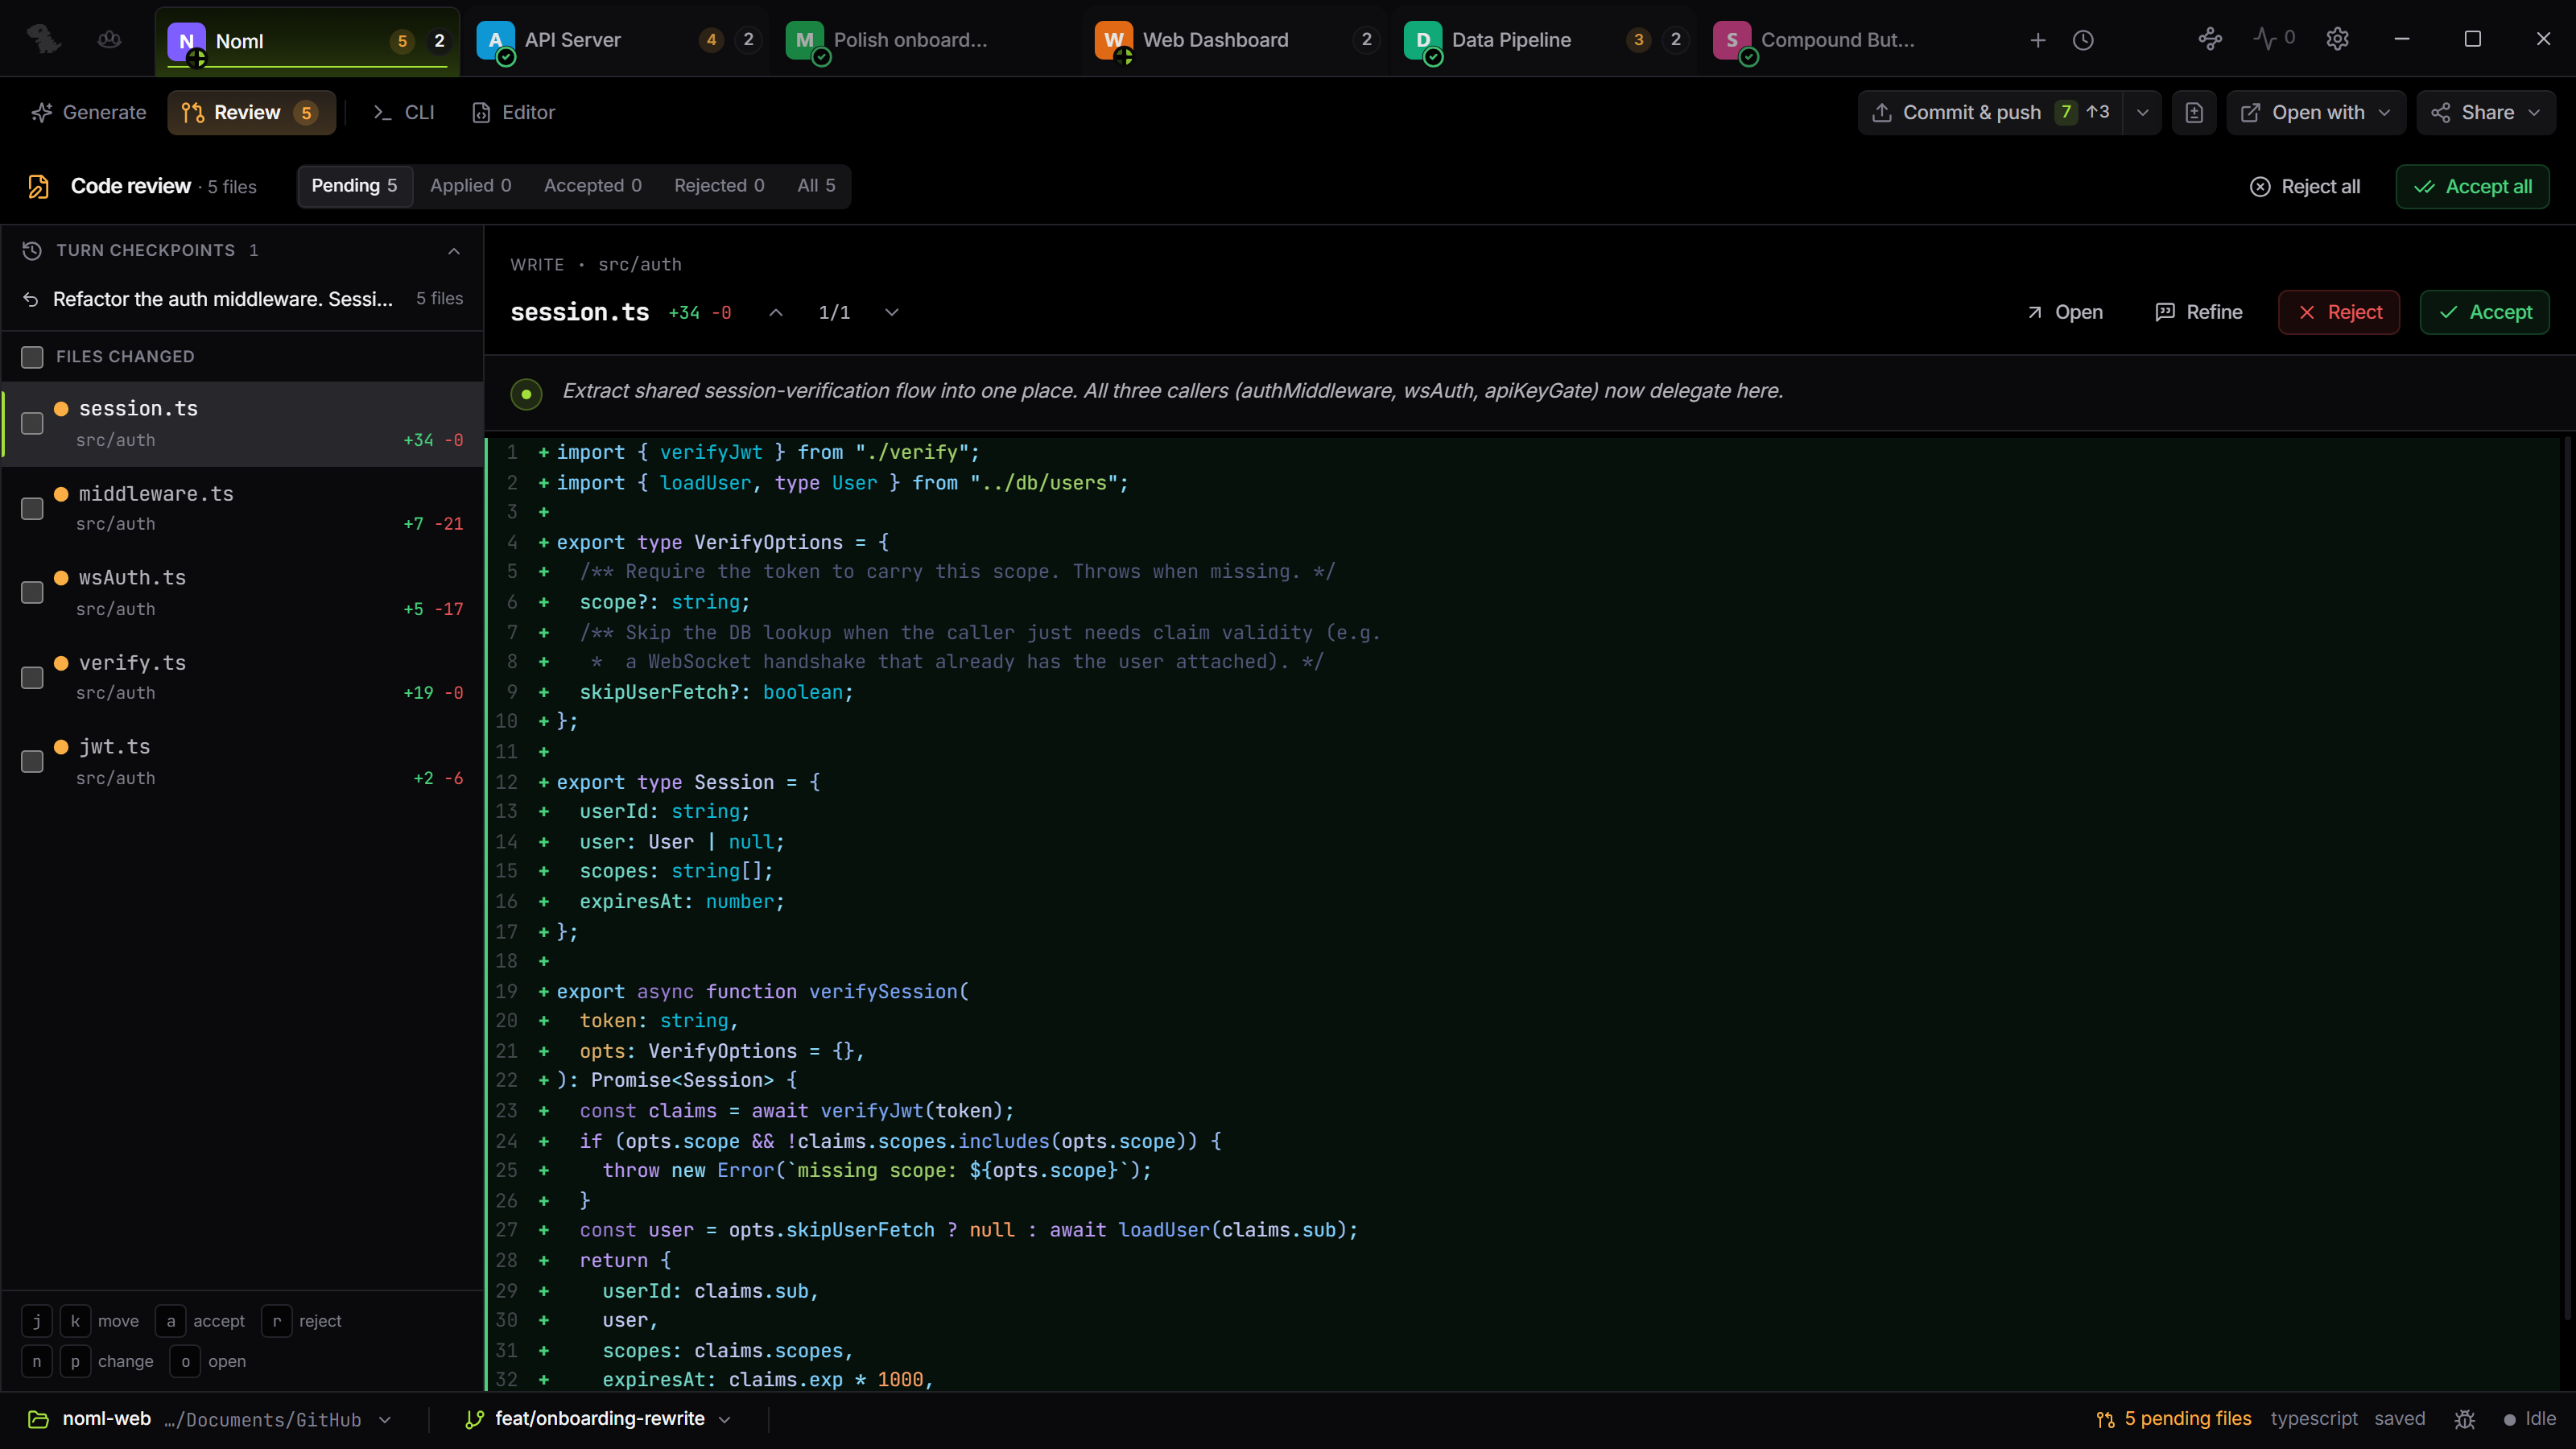Check the verify.ts file checkbox

pyautogui.click(x=32, y=678)
